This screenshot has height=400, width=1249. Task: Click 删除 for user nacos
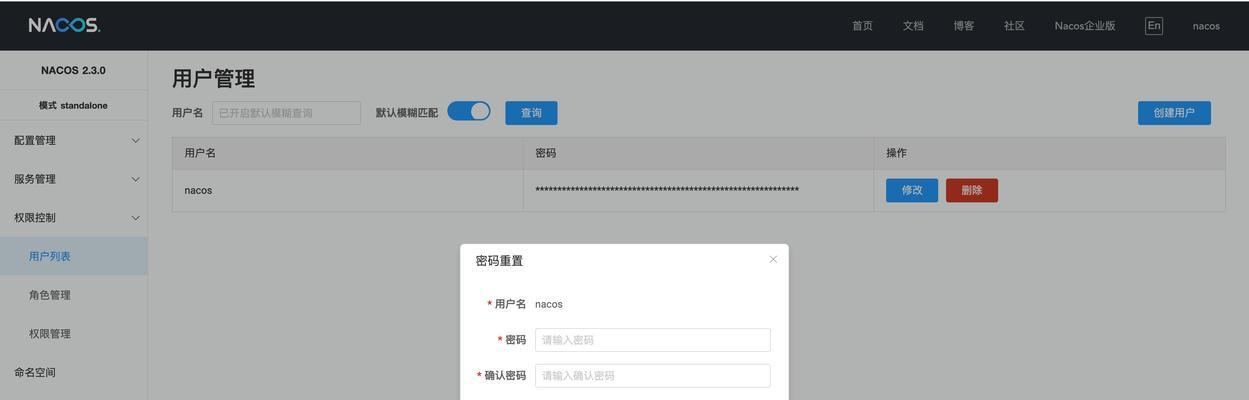972,190
